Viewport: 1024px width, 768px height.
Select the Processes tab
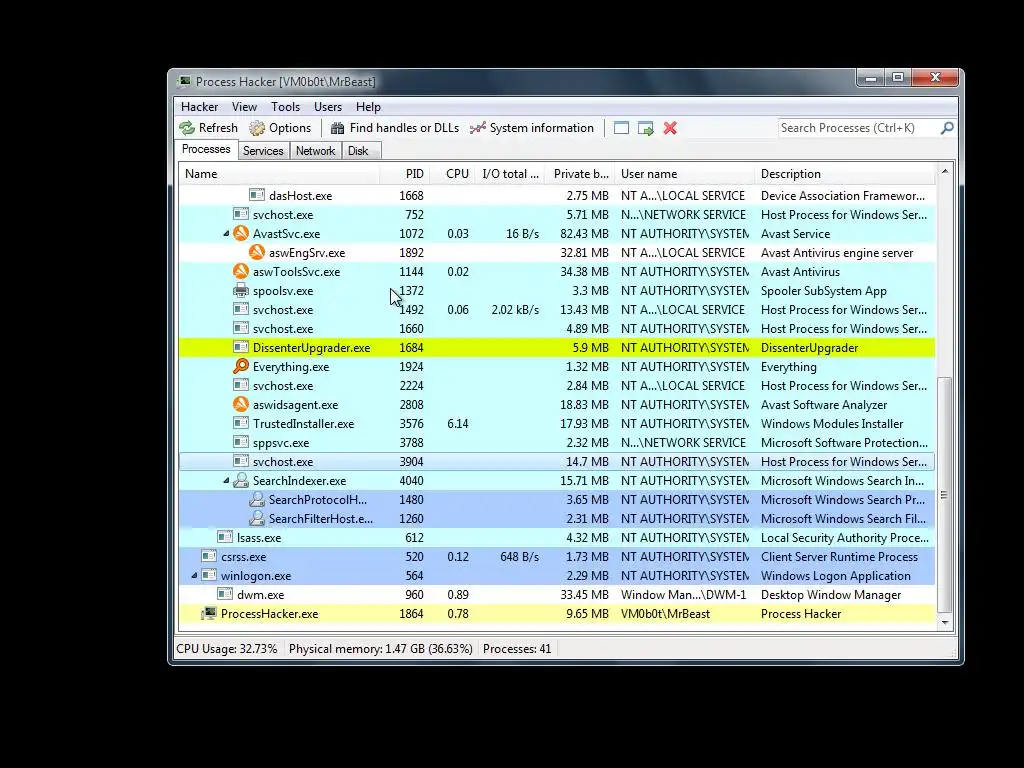point(206,150)
